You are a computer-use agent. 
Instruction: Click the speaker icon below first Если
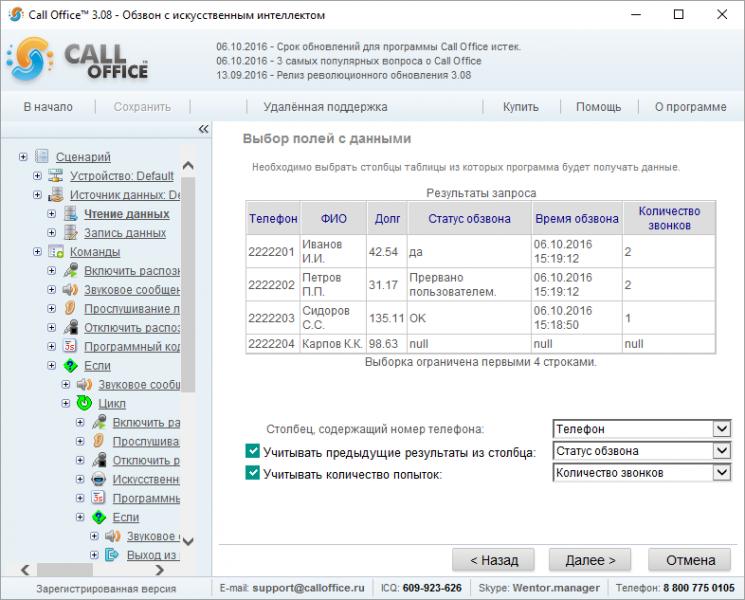click(x=85, y=384)
